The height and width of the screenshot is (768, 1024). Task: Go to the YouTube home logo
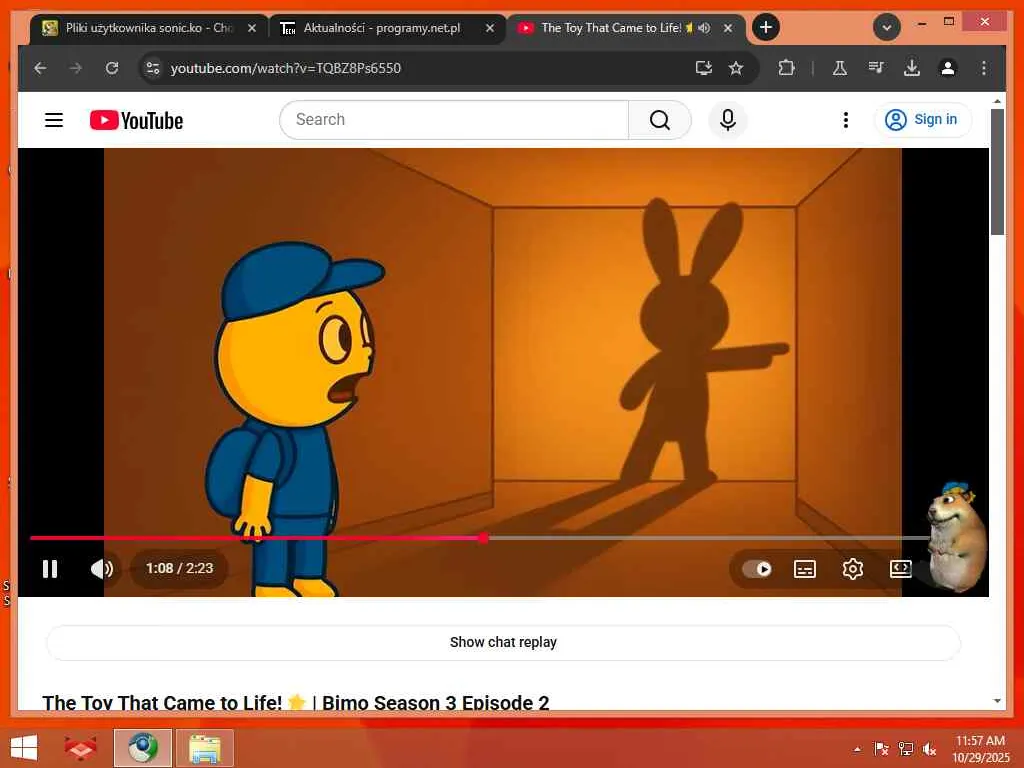coord(136,120)
